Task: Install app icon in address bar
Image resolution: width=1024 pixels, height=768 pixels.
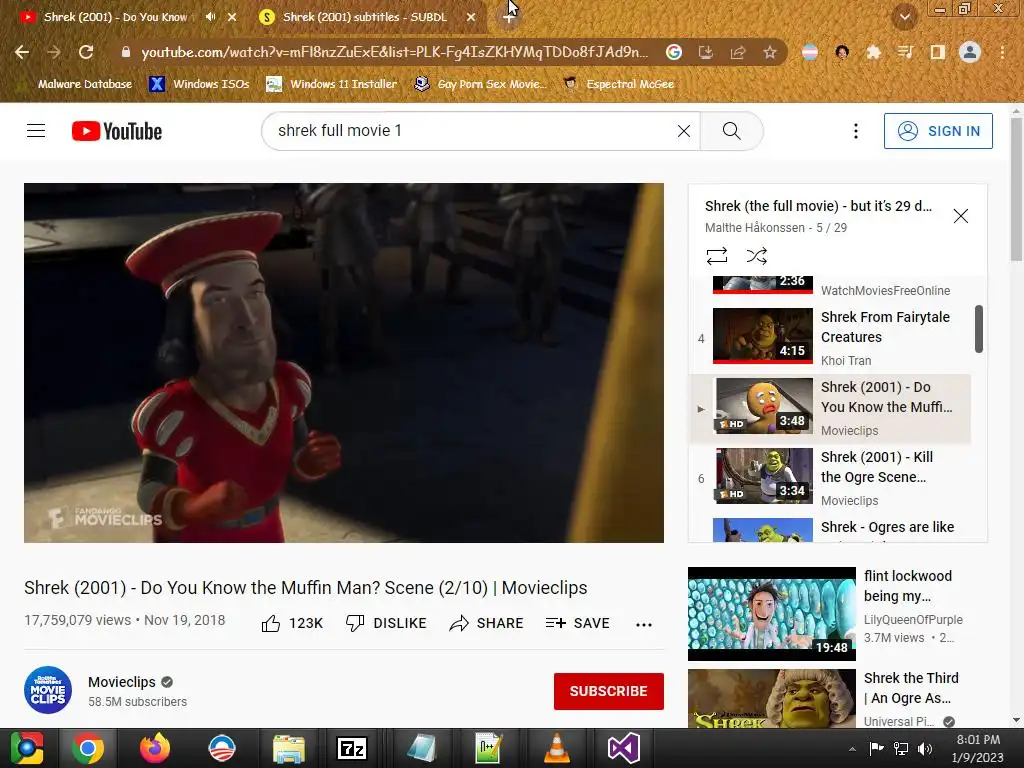Action: pyautogui.click(x=706, y=52)
